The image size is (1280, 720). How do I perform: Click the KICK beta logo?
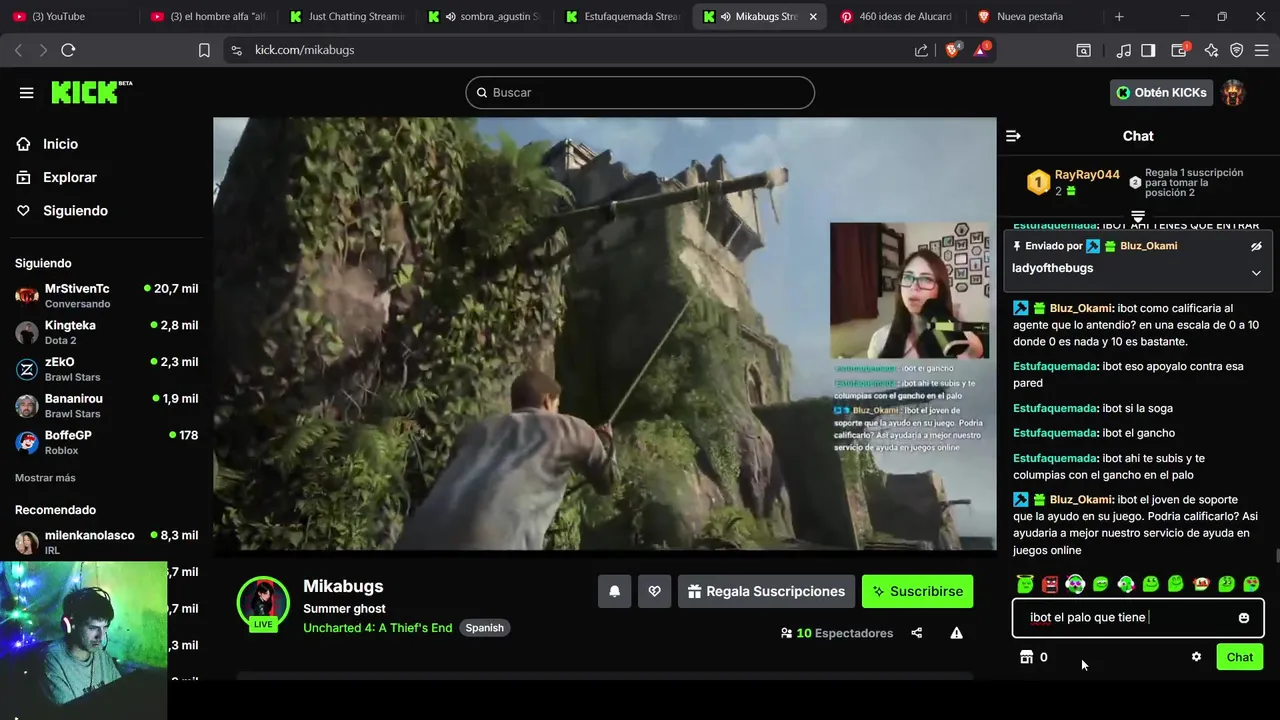(91, 92)
